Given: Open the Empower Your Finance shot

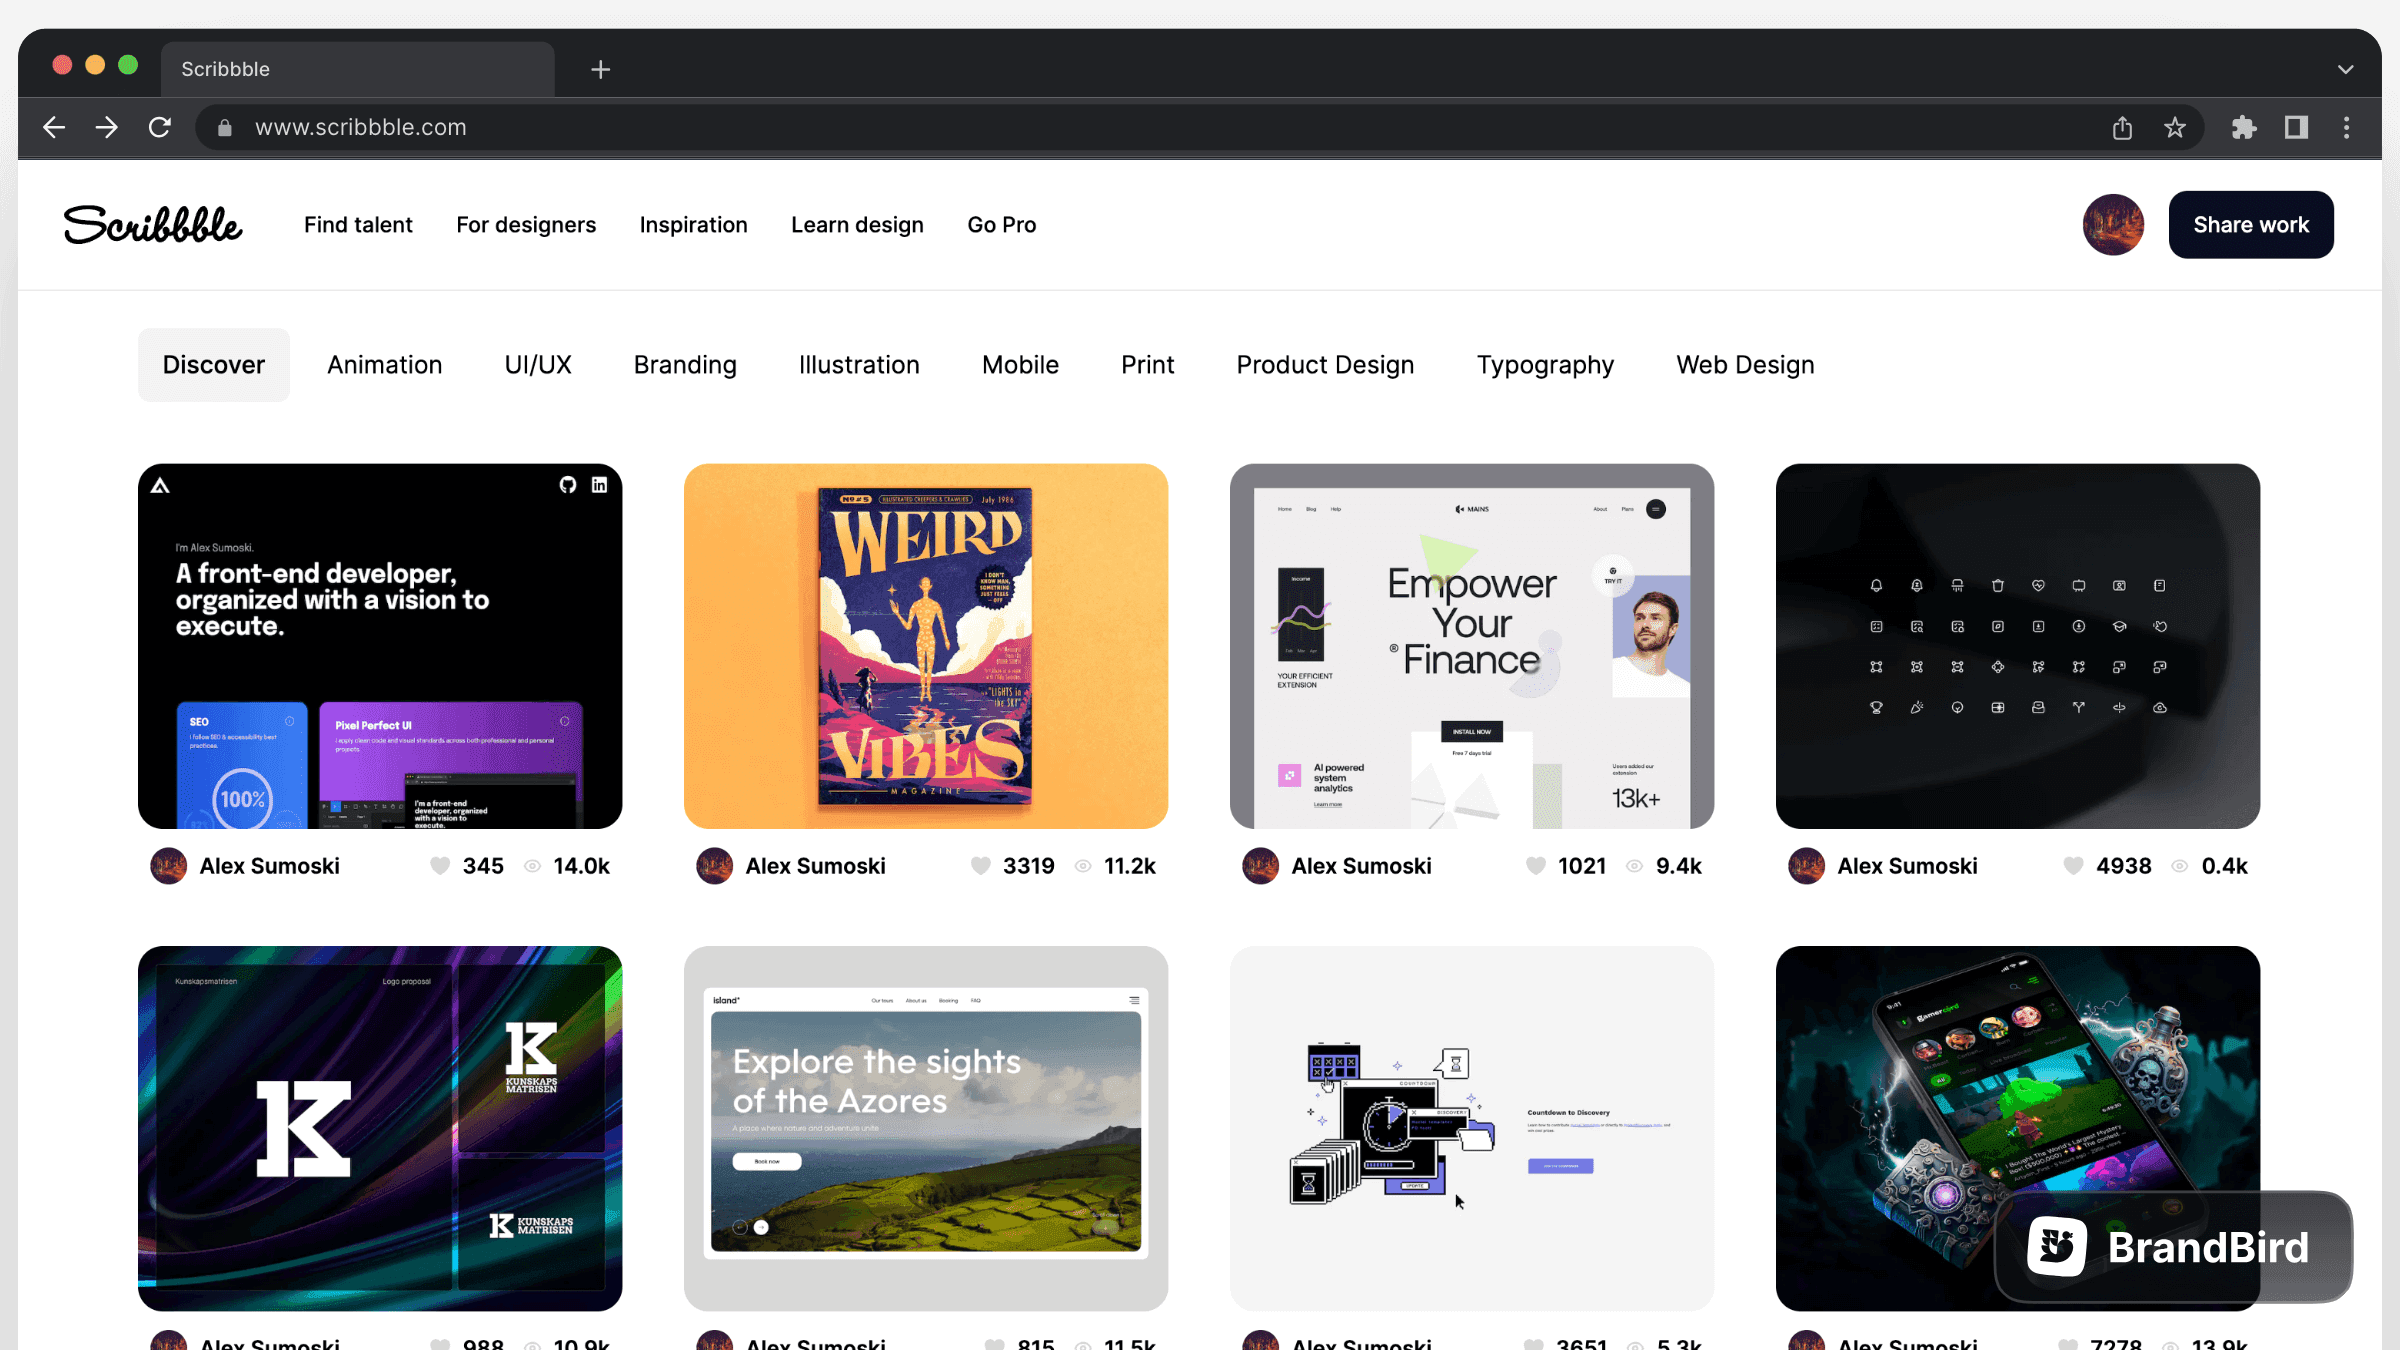Looking at the screenshot, I should pyautogui.click(x=1472, y=646).
